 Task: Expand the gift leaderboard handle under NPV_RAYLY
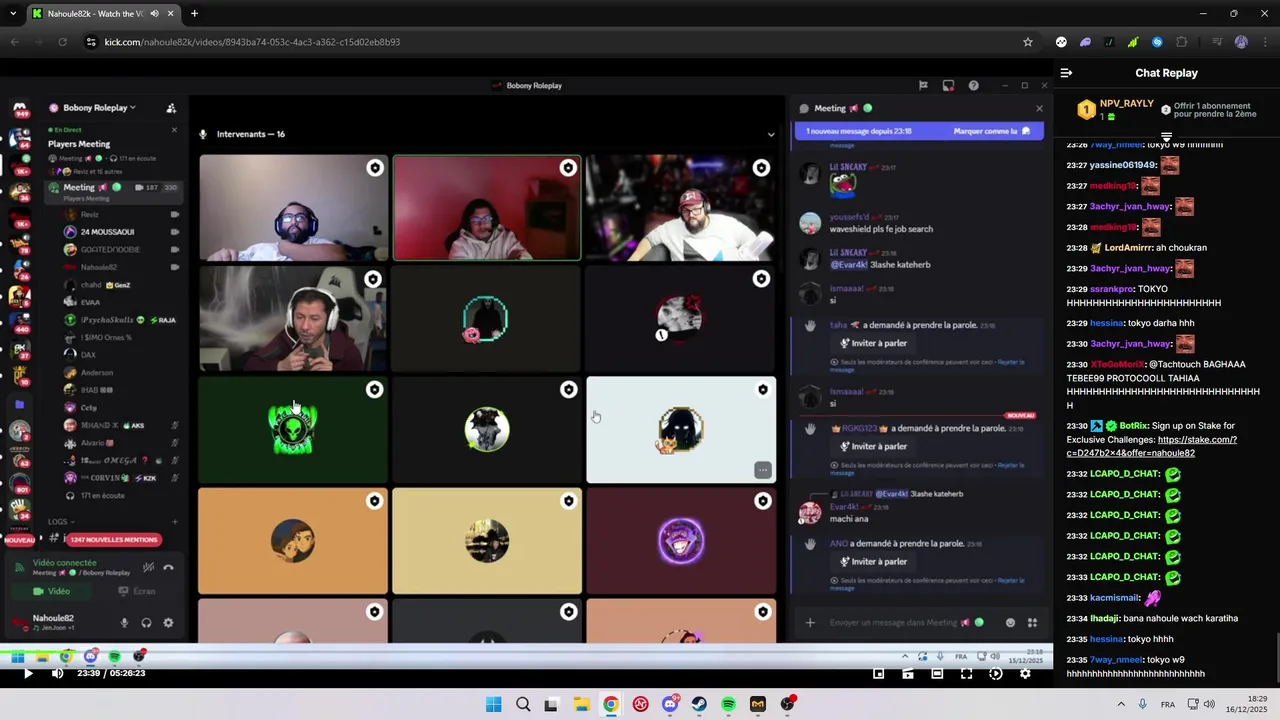point(1166,136)
